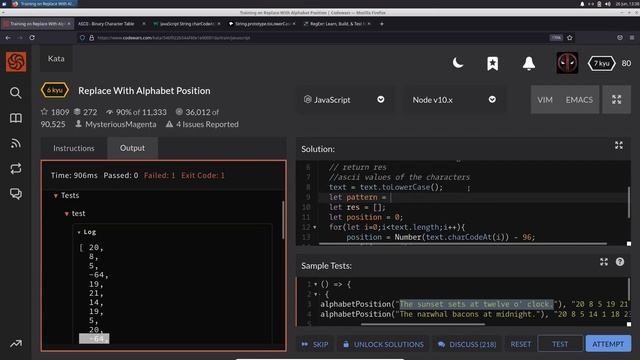Open the bookmarks icon in header
The image size is (640, 360).
point(492,63)
